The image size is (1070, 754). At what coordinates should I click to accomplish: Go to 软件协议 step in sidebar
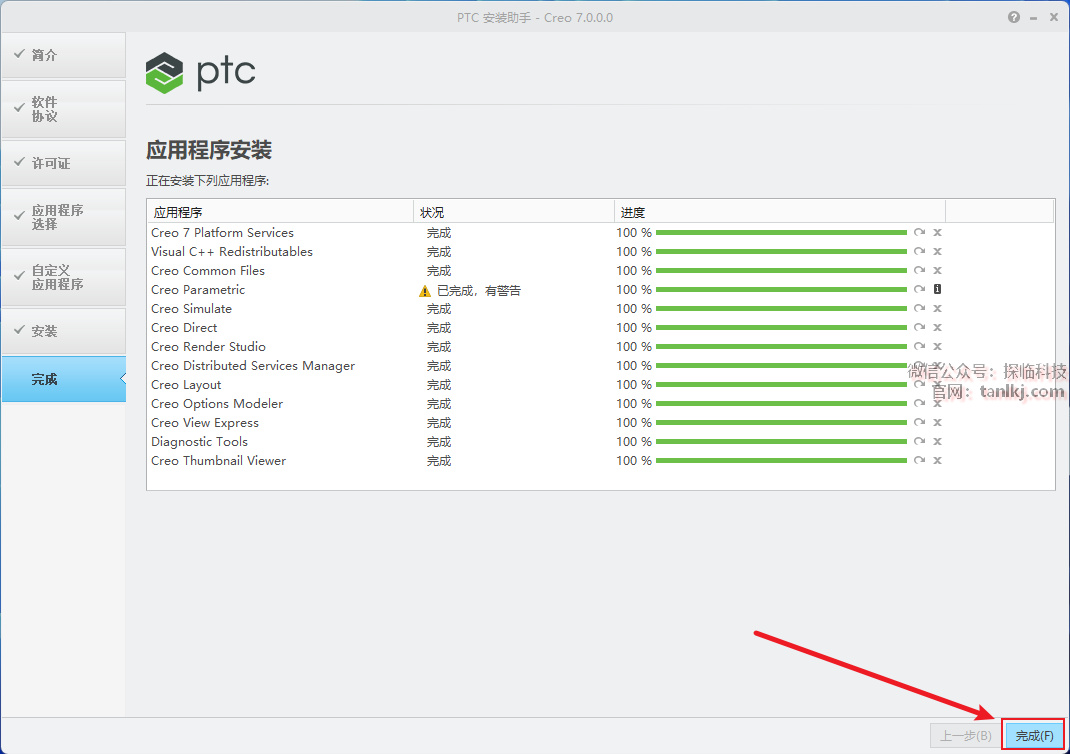(x=63, y=109)
